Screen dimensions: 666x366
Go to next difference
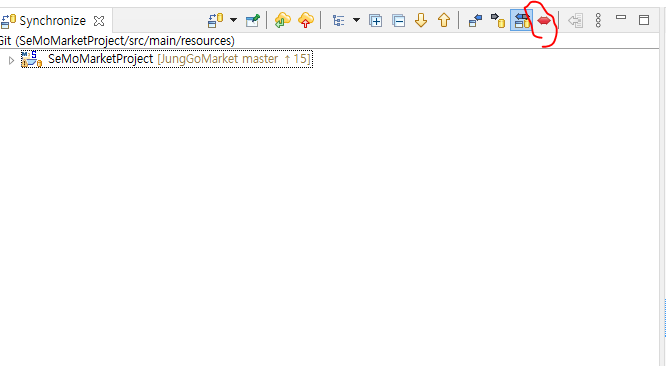(421, 20)
